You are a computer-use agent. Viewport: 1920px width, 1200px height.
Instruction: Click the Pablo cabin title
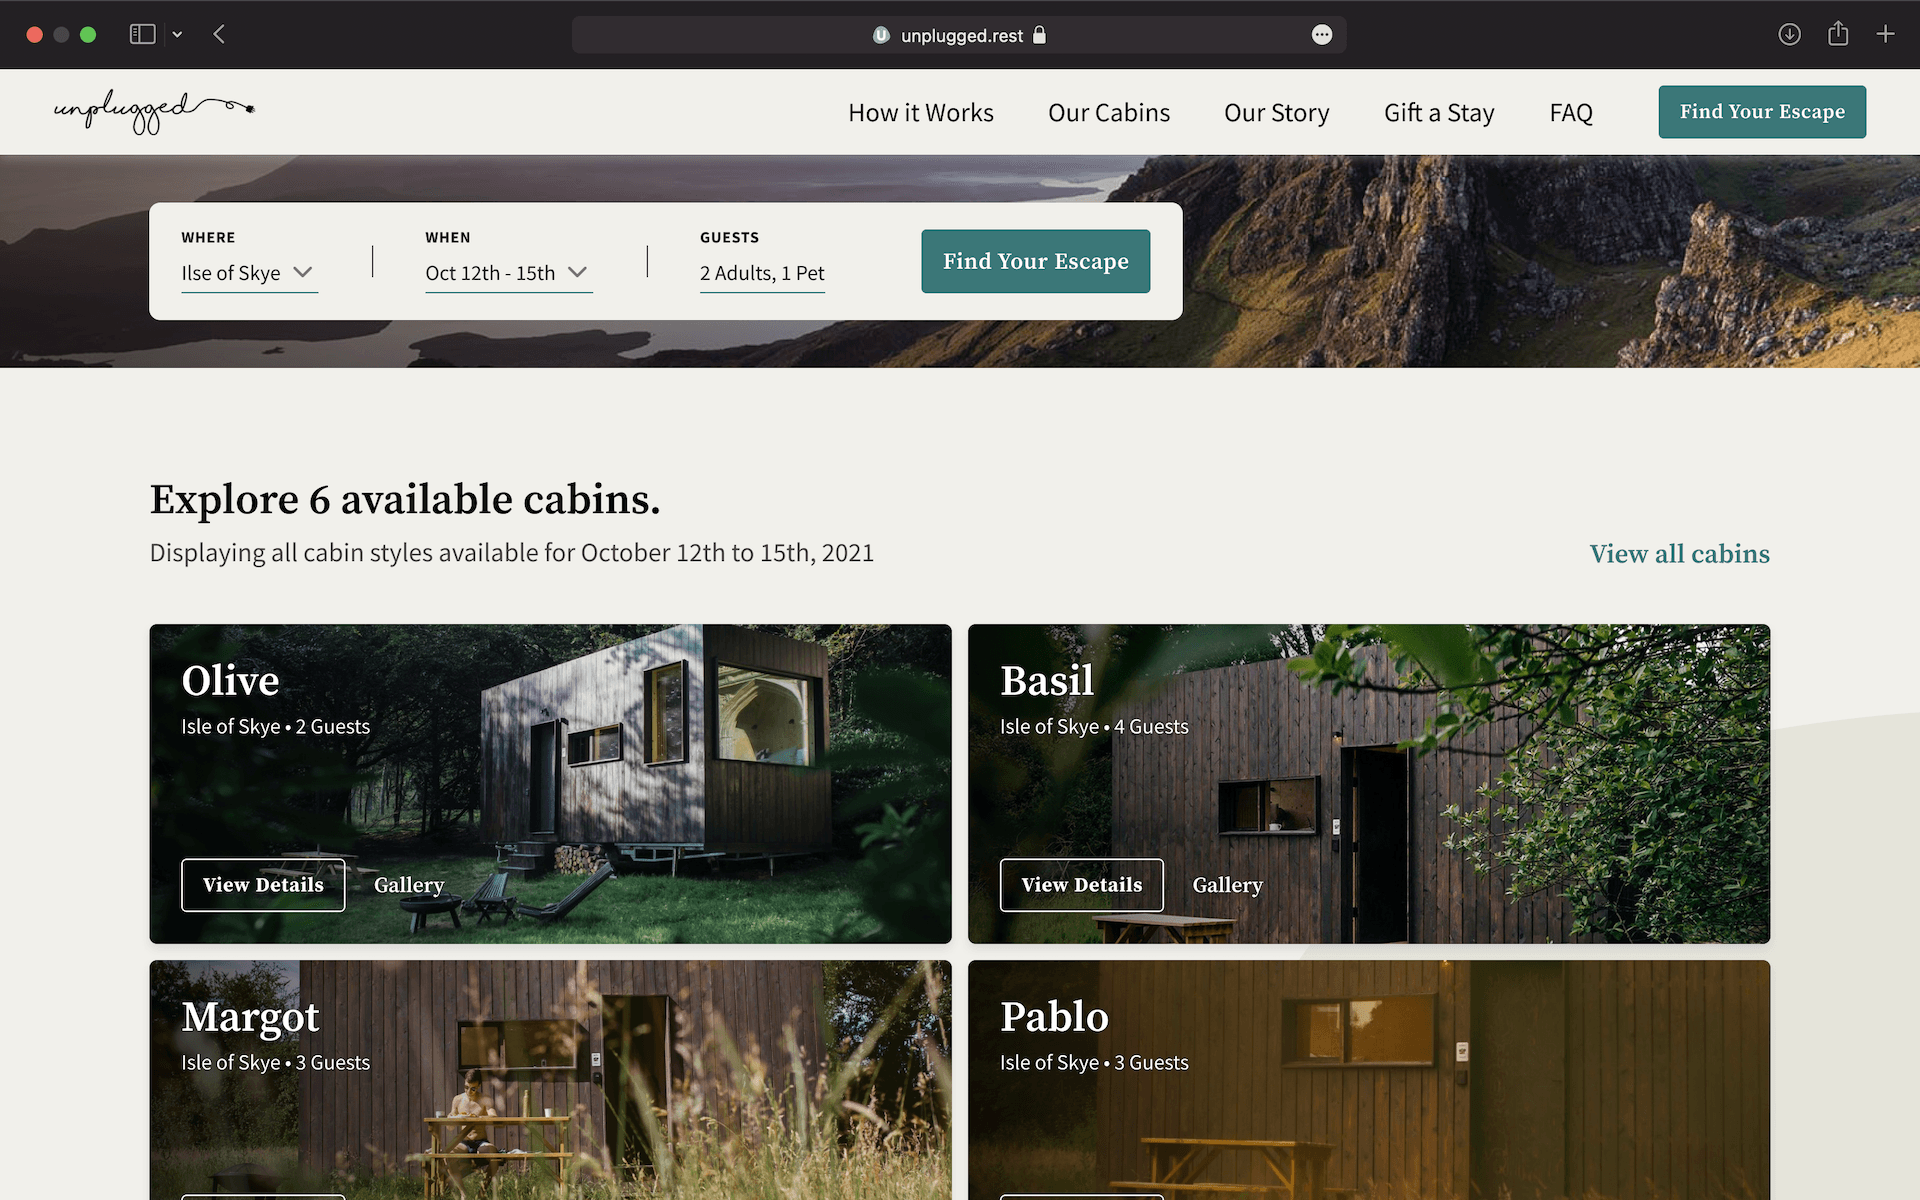(1054, 1017)
